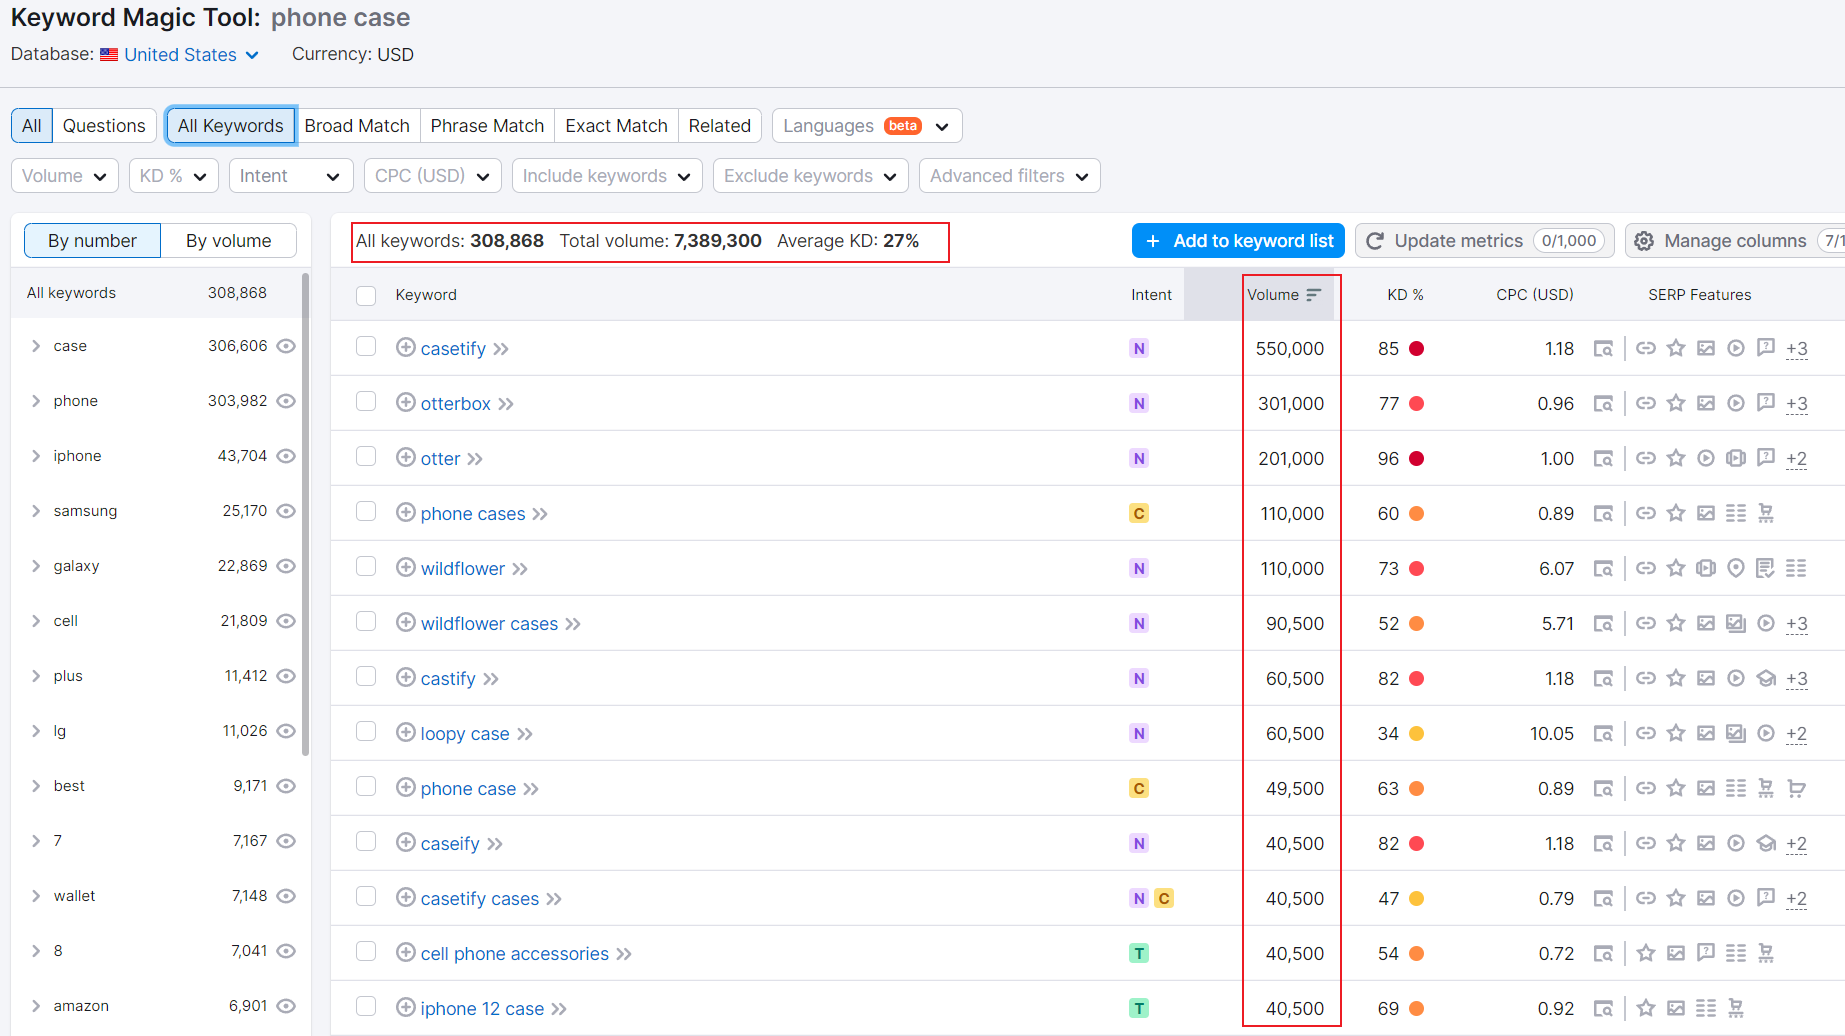Check the phone case row checkbox

point(366,786)
